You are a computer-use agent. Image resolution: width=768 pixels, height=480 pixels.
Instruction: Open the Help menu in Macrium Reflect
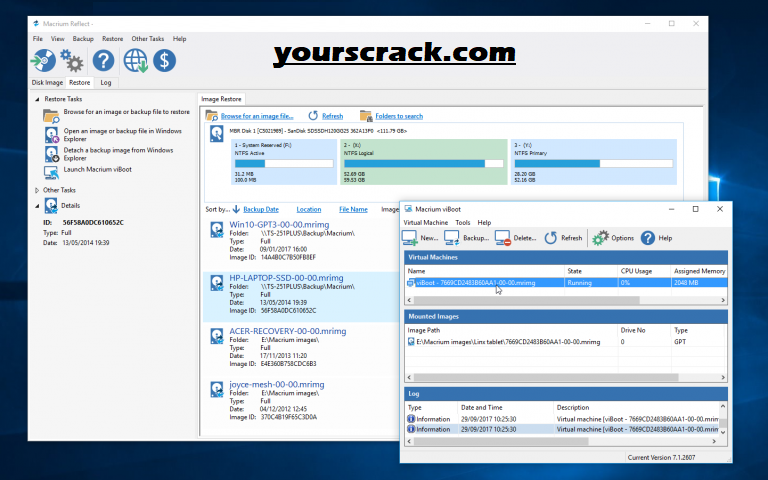(179, 39)
